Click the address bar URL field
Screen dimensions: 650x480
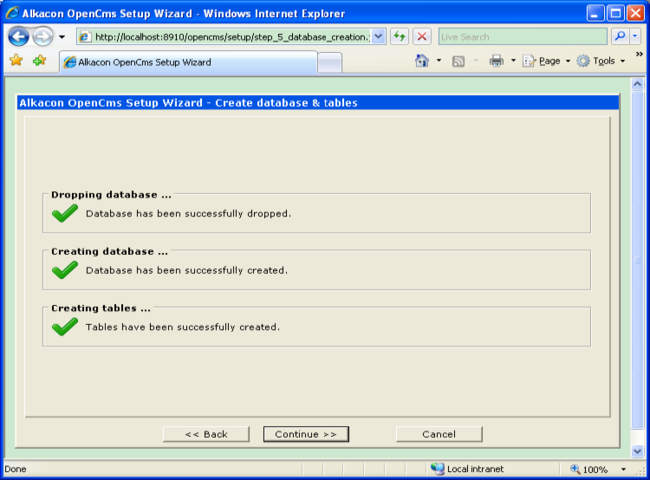click(224, 37)
